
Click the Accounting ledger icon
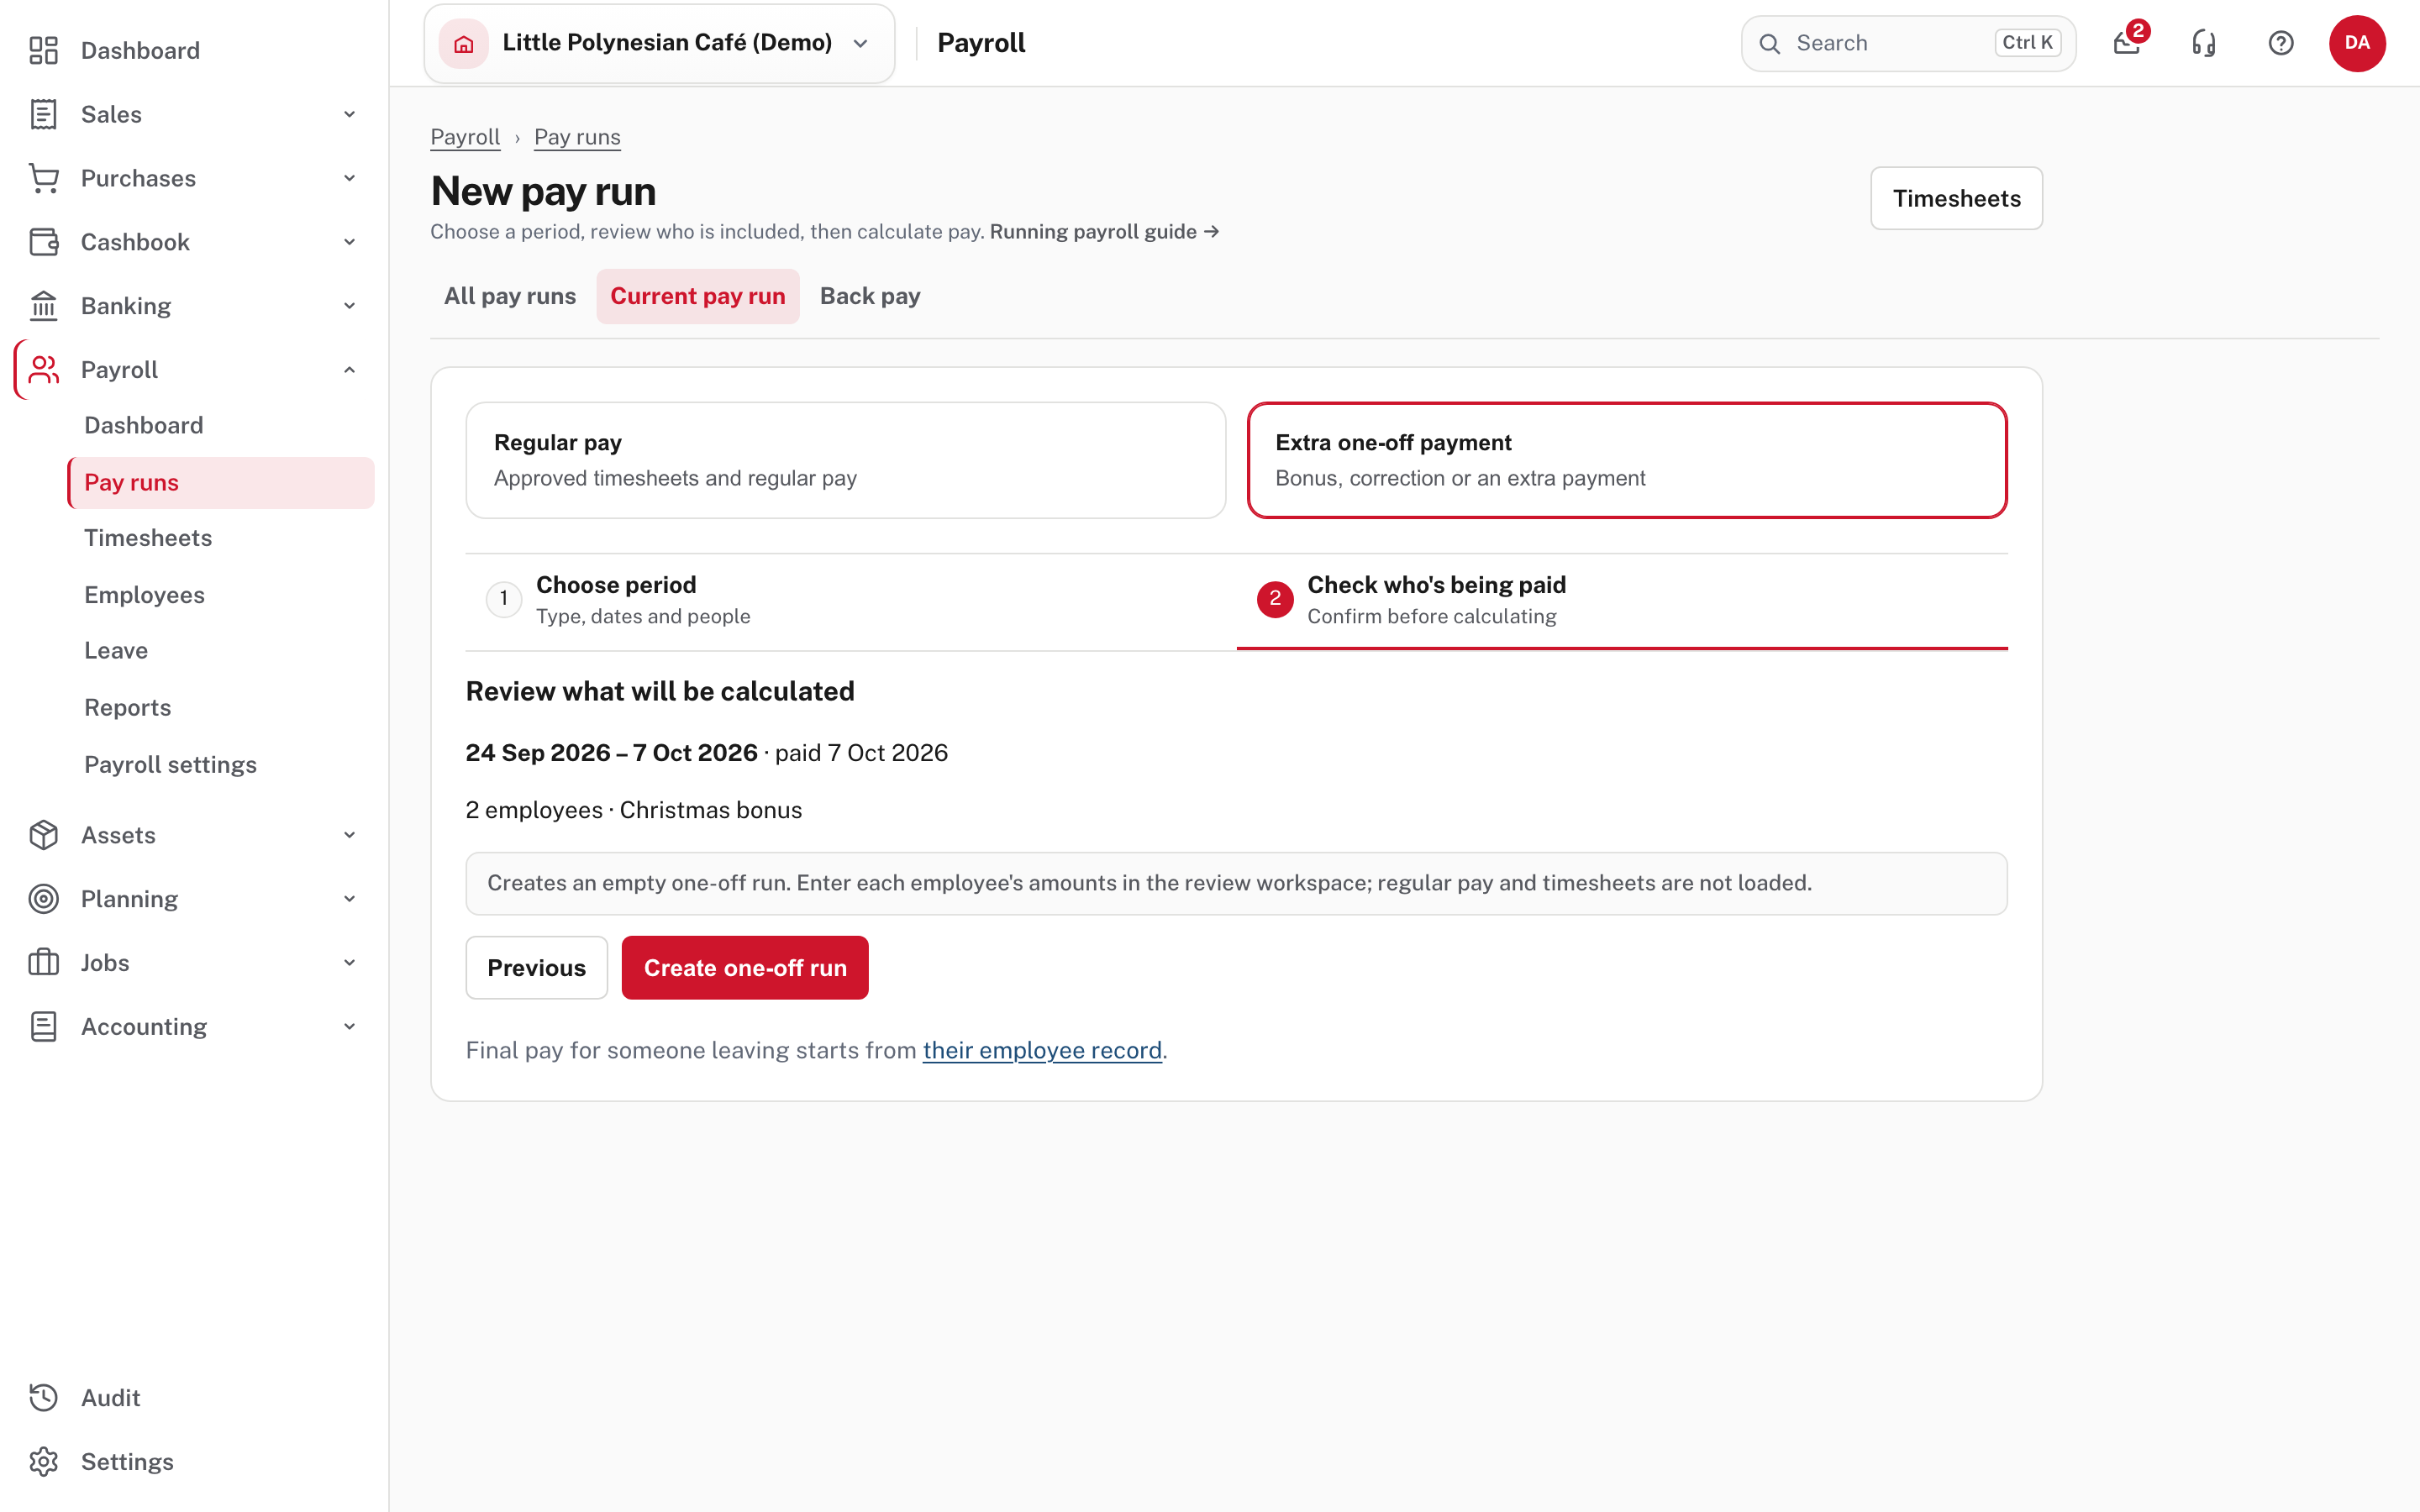43,1027
